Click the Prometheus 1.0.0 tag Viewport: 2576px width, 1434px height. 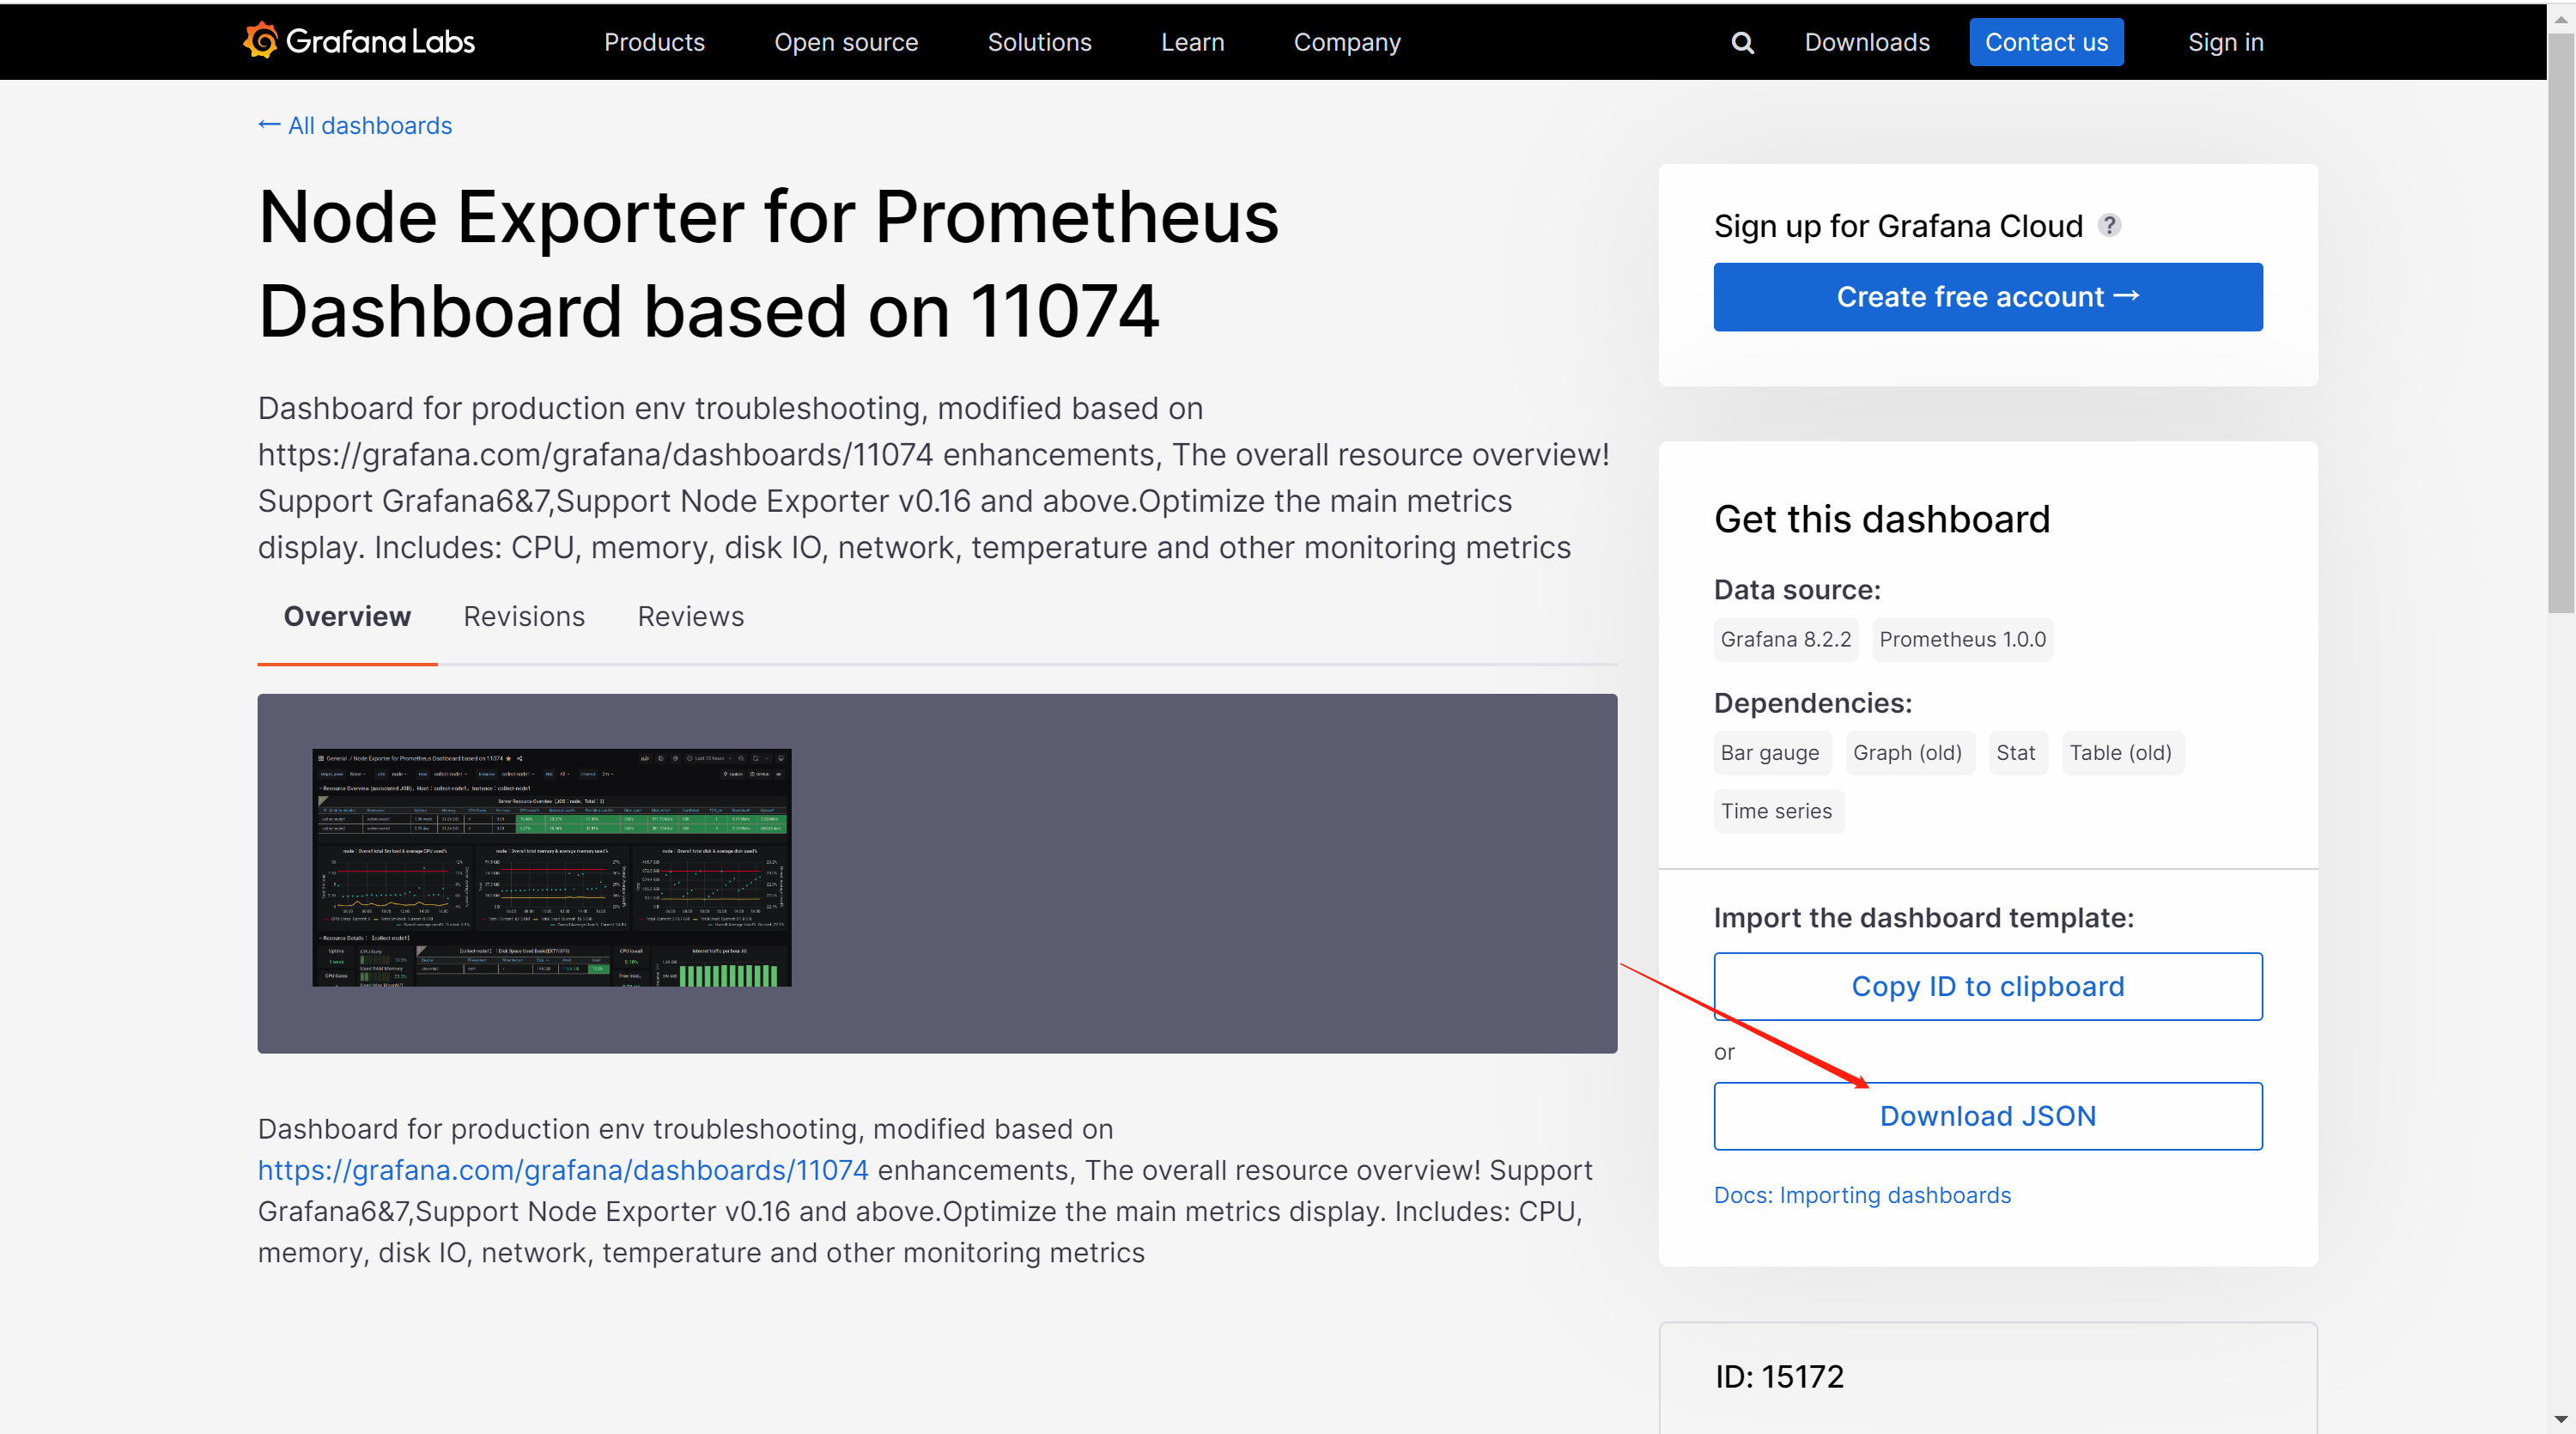(1962, 639)
